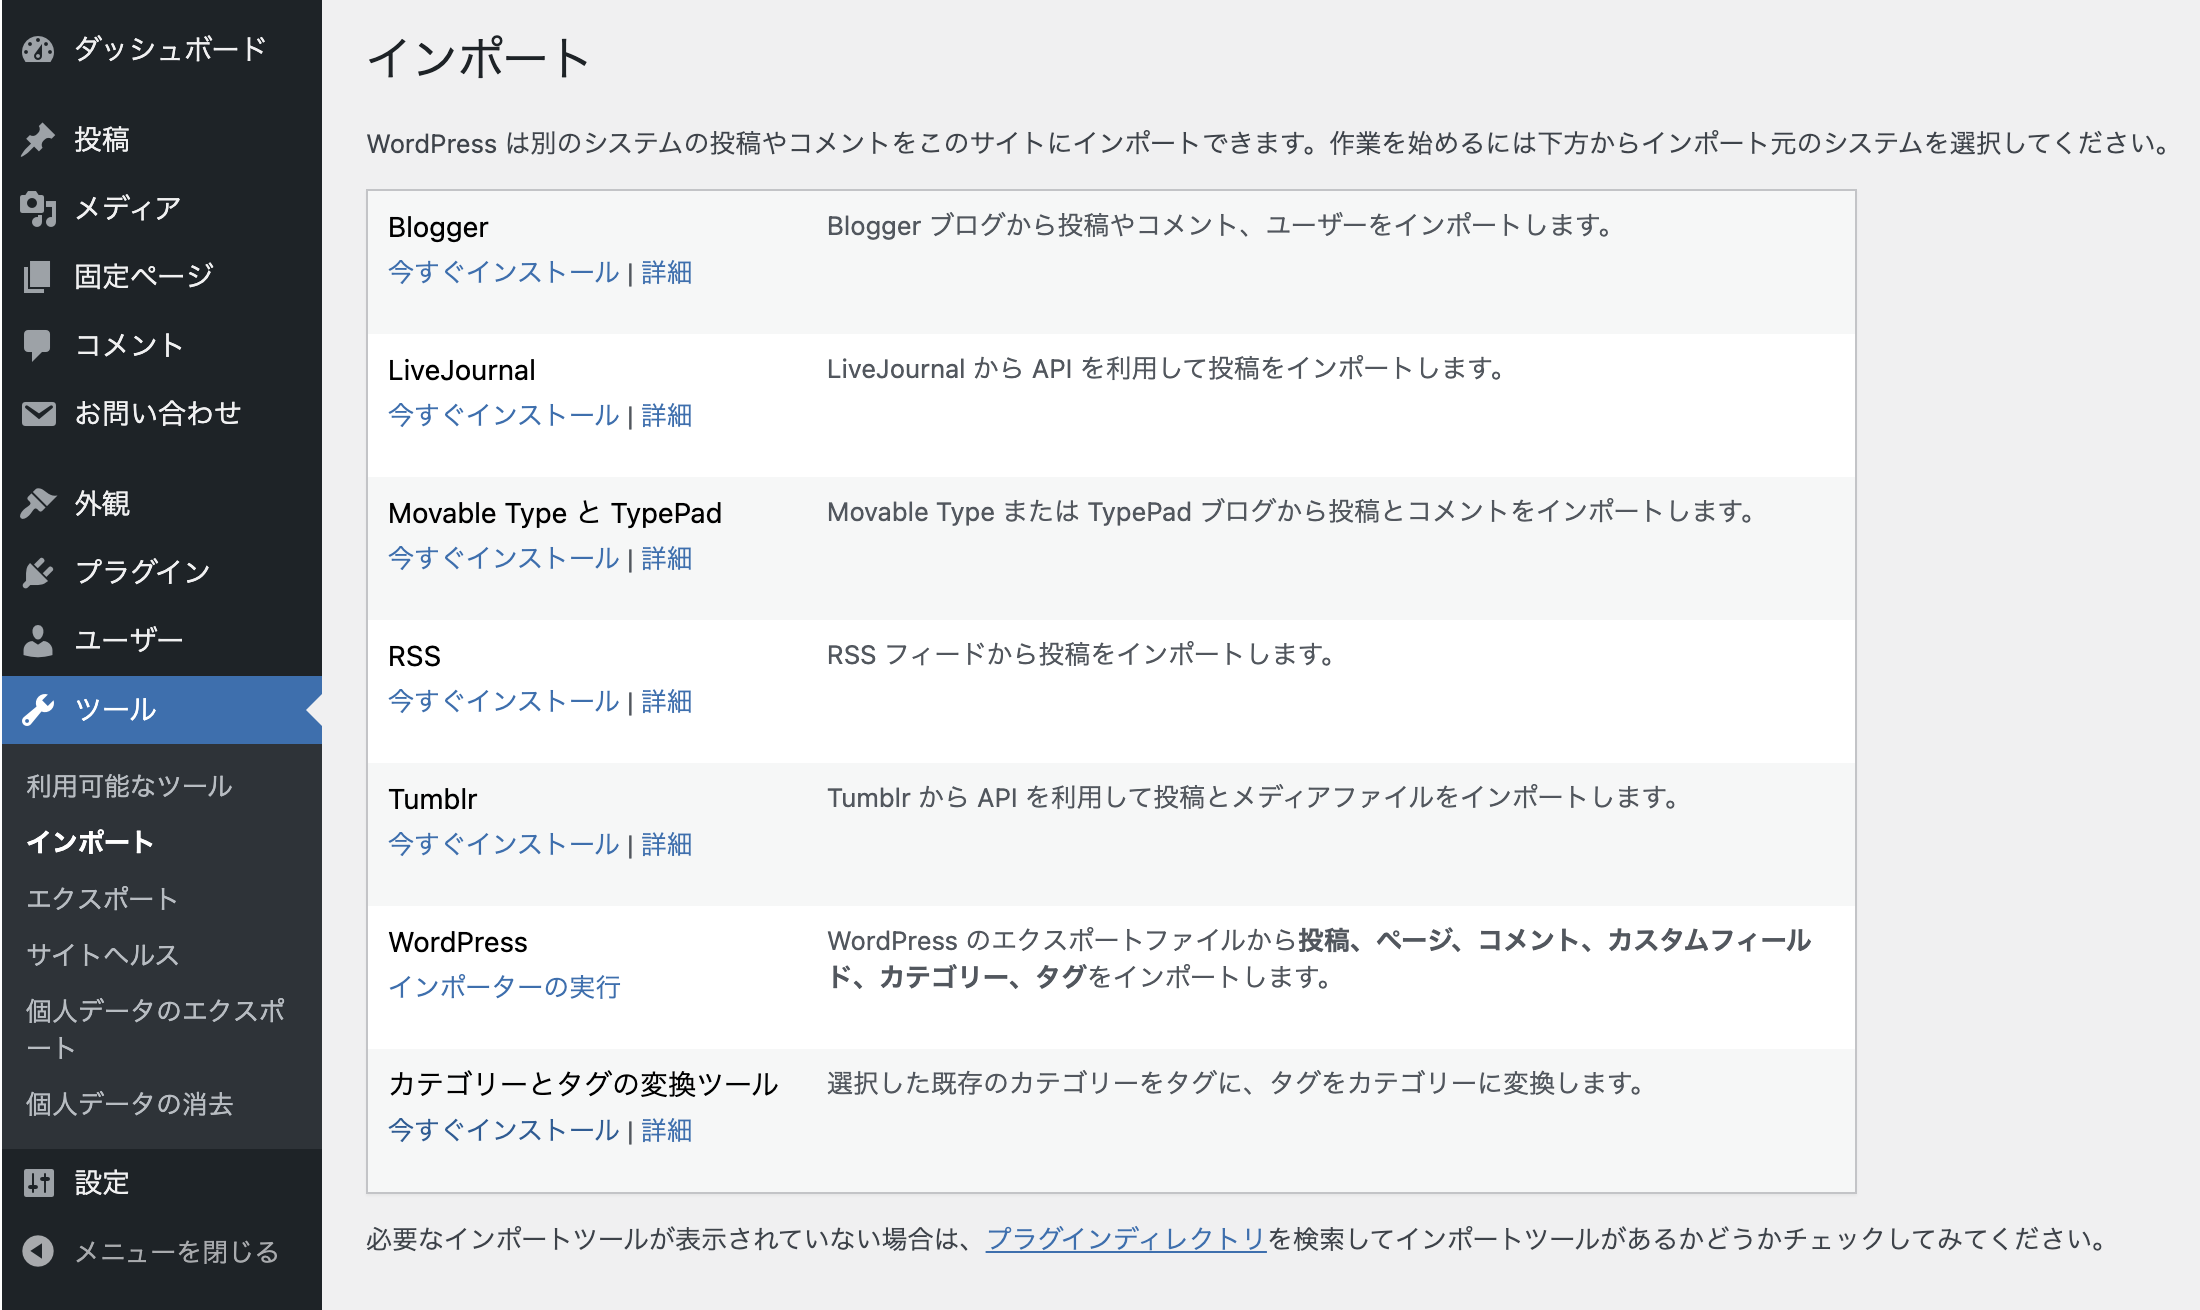Select the プラグイン plugin icon
Viewport: 2200px width, 1310px height.
point(38,571)
